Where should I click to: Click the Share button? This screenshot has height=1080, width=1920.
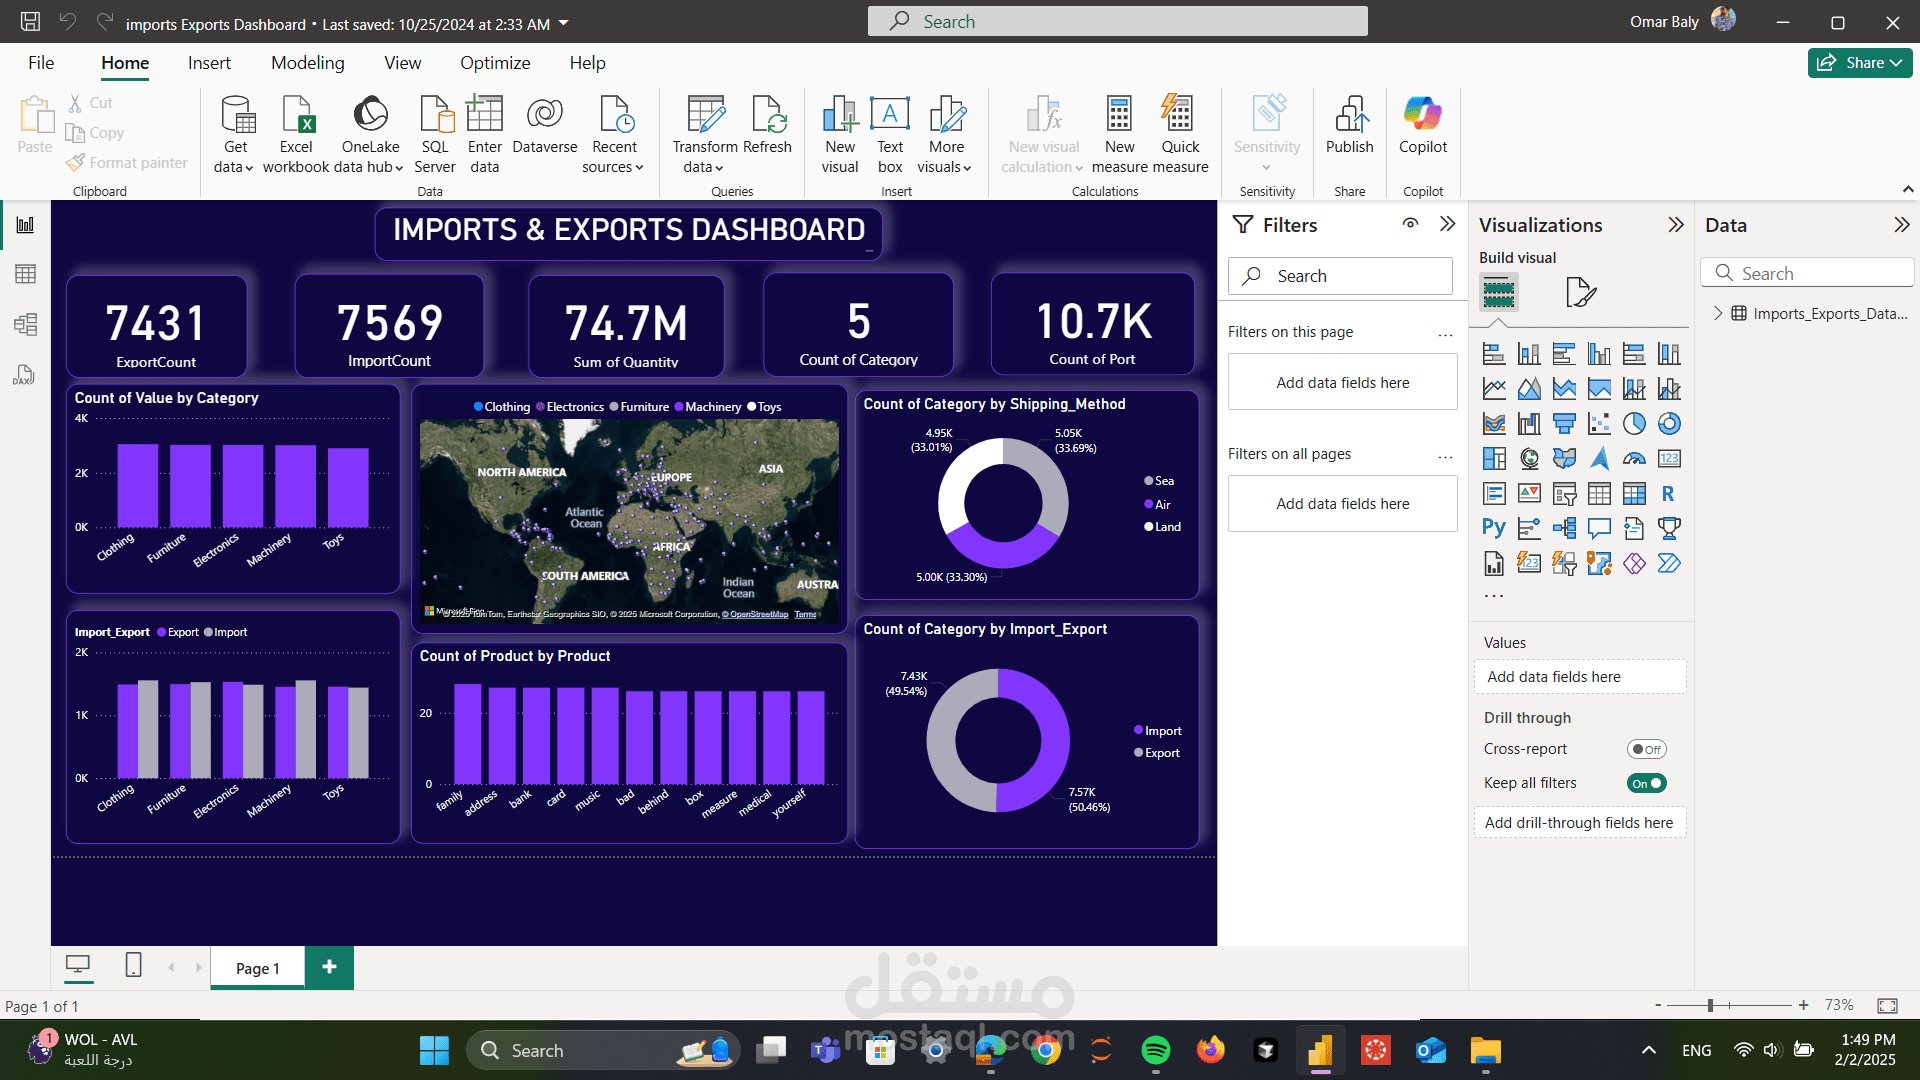(x=1859, y=63)
